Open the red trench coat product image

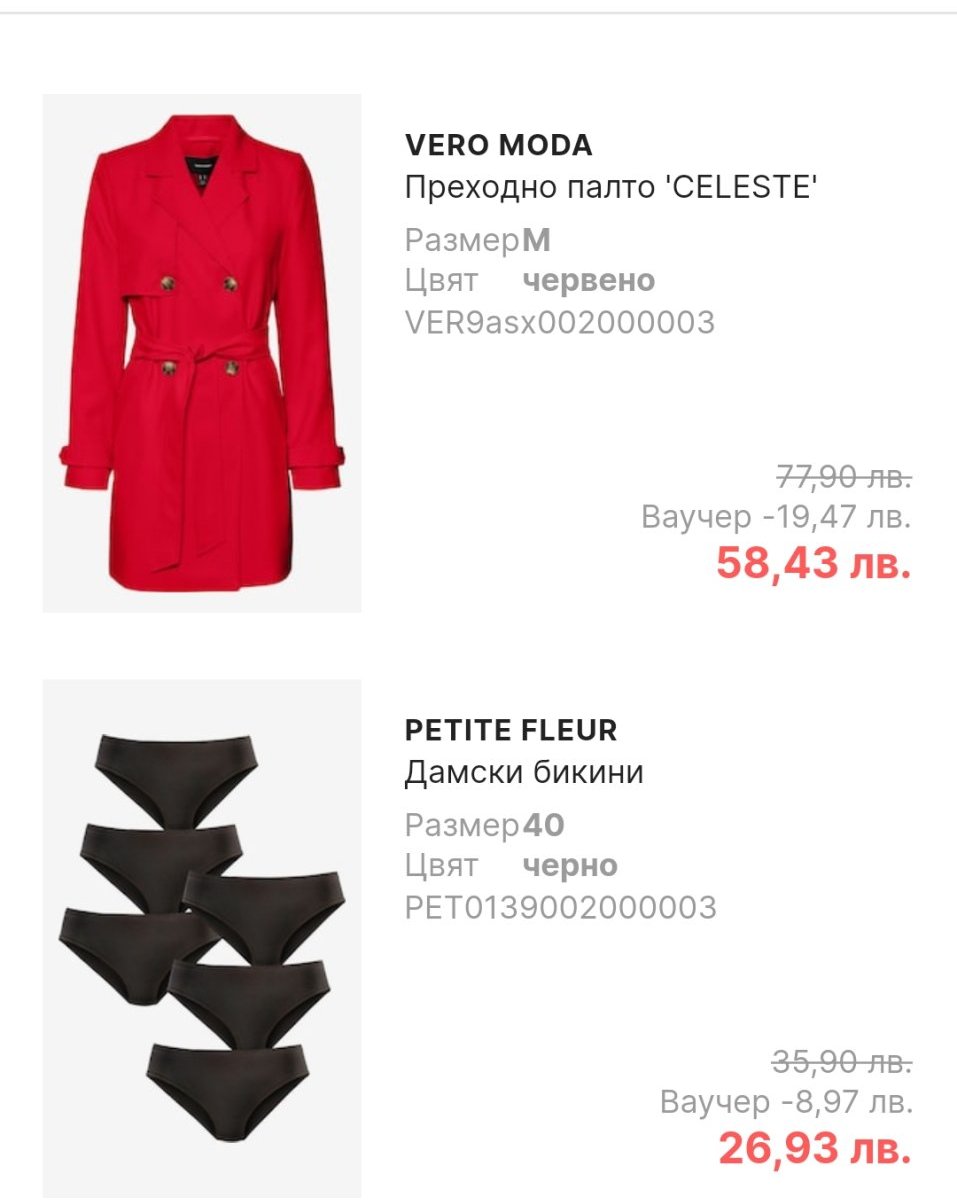[x=201, y=353]
